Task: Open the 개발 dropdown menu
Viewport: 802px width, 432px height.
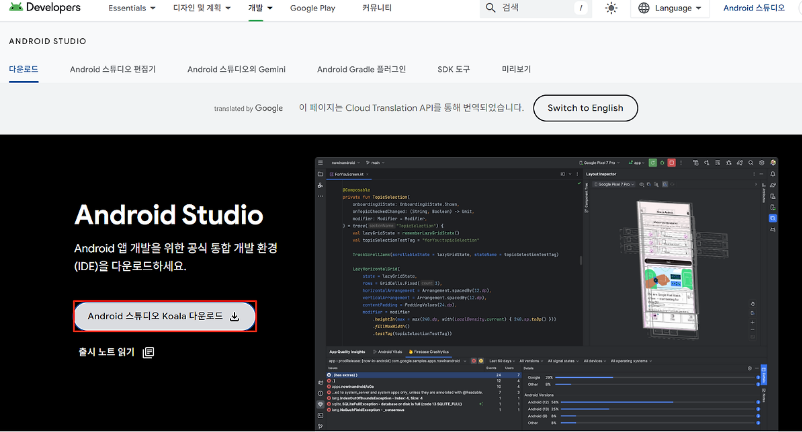Action: click(260, 8)
